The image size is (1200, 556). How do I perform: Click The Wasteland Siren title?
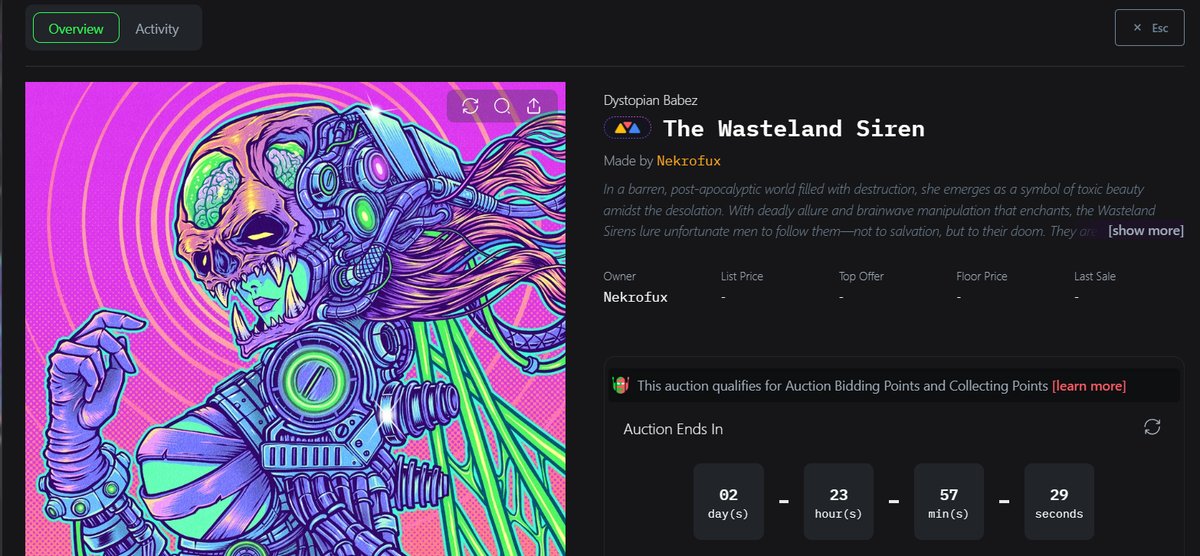pyautogui.click(x=794, y=128)
